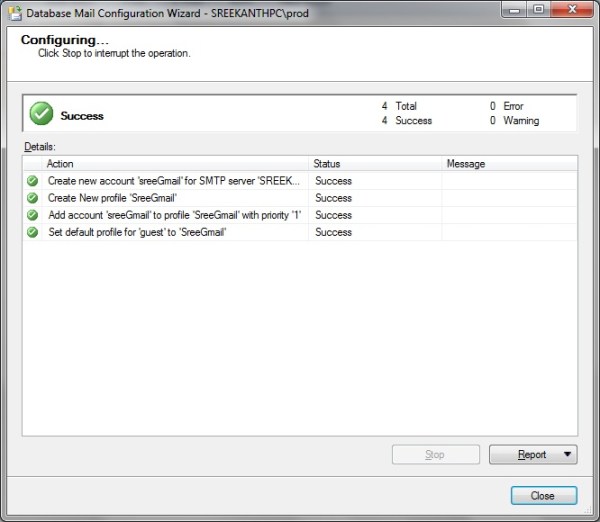The image size is (600, 522).
Task: Open the Report dropdown arrow
Action: tap(568, 455)
